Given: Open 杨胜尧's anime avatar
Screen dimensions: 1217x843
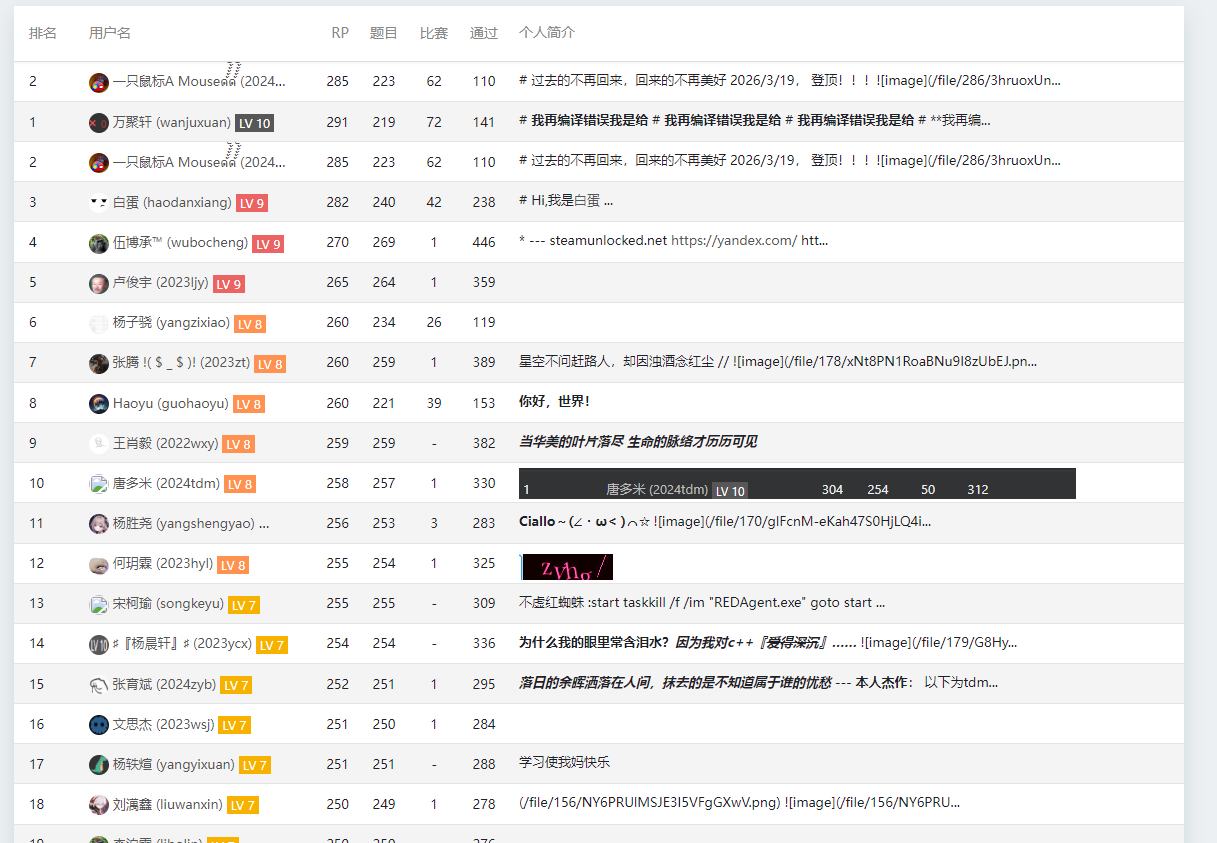Looking at the screenshot, I should click(x=98, y=523).
